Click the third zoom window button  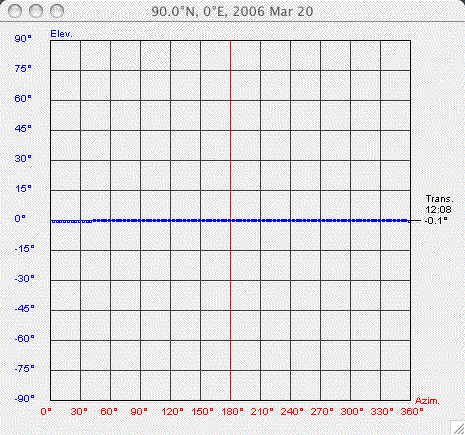pos(57,11)
